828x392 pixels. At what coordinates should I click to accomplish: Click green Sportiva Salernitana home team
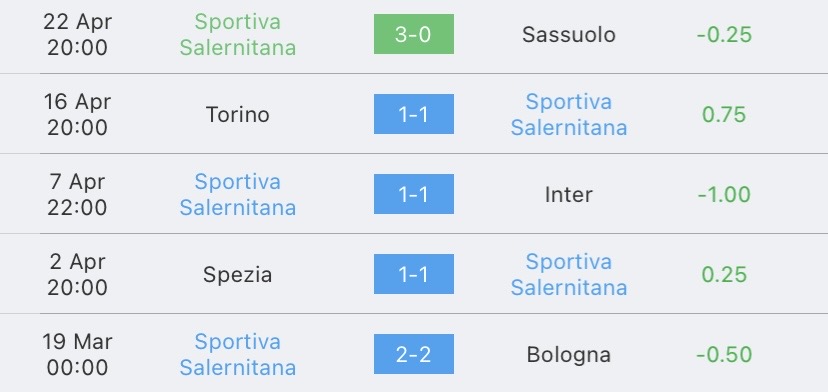[237, 34]
